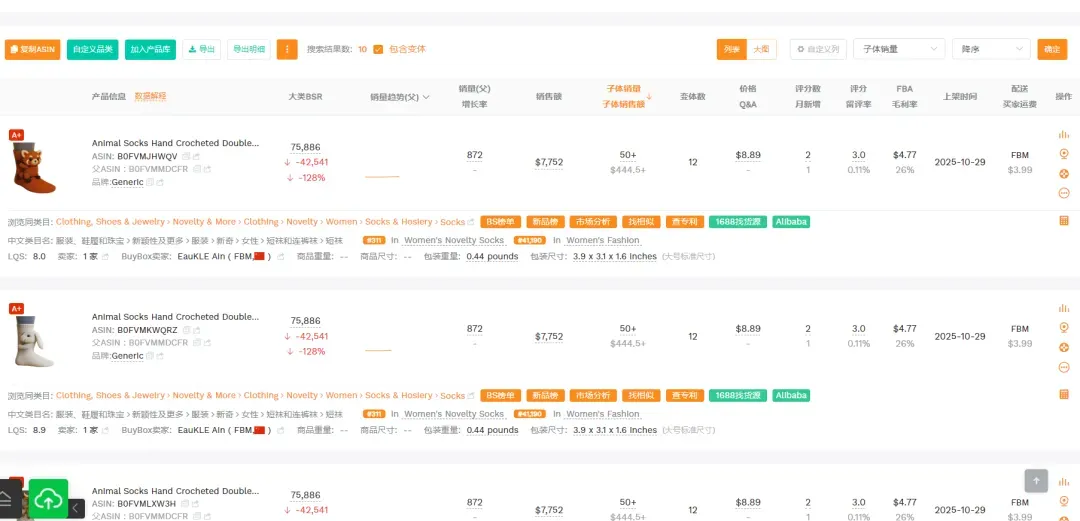Image resolution: width=1080 pixels, height=521 pixels.
Task: Click the four-dot circle icon in B0FVMKWQRZ row
Action: 1063,347
